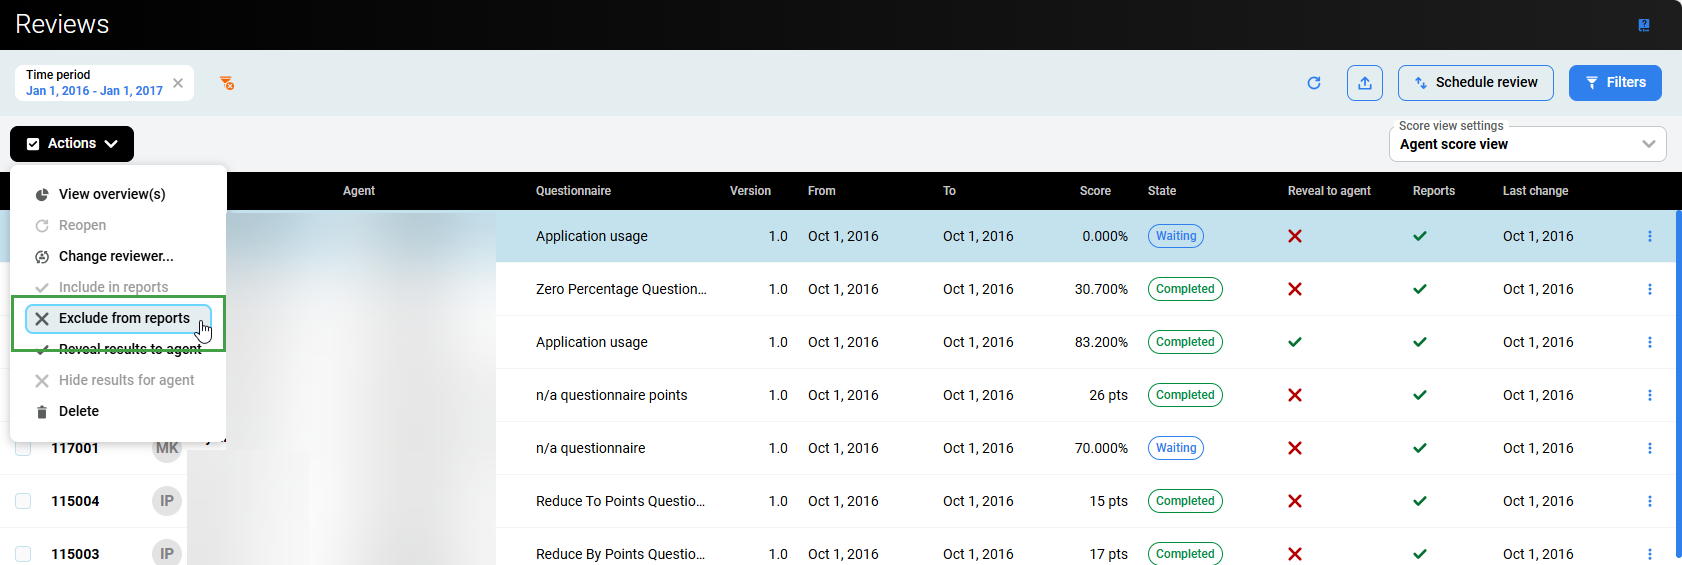Open three-dot menu for Zero Percentage Questionnaire row
Screen dimensions: 1682x565
1649,290
